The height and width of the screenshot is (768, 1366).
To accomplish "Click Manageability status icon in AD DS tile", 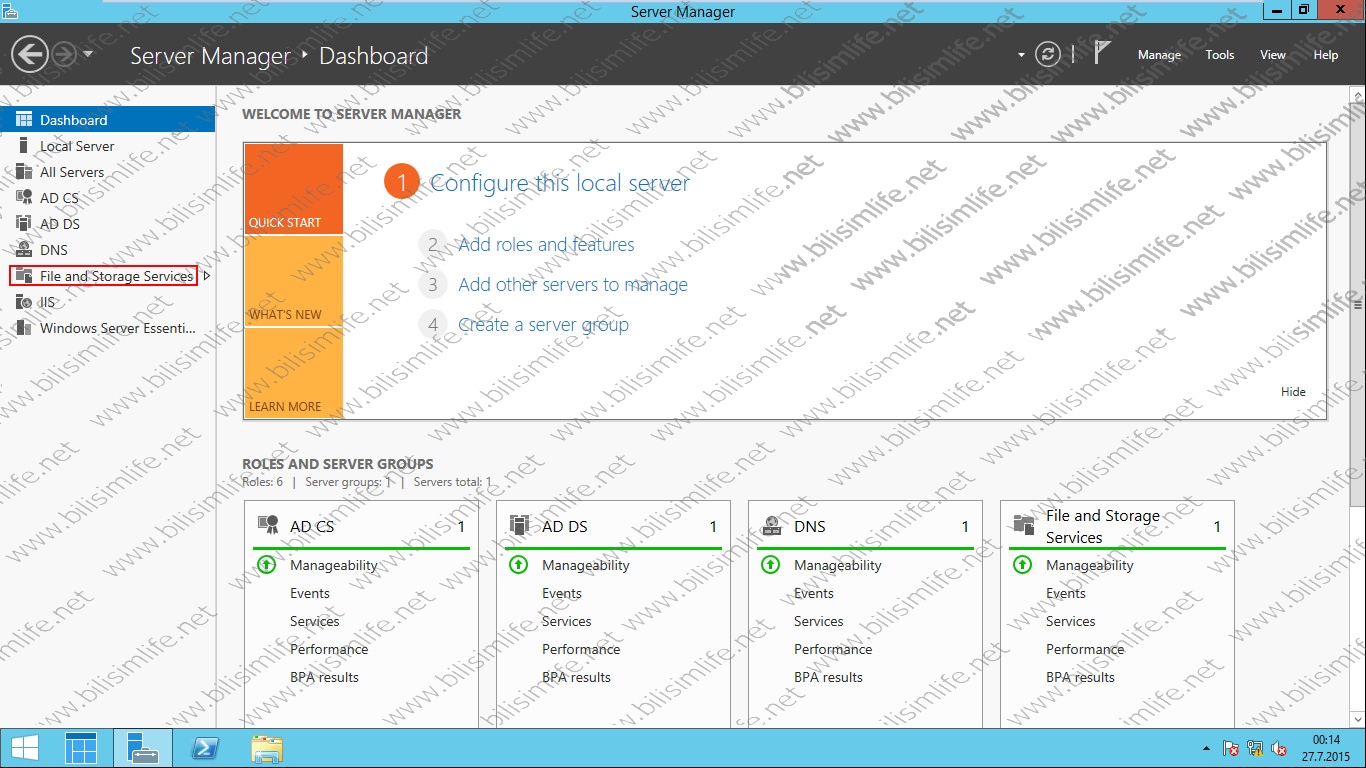I will (519, 565).
